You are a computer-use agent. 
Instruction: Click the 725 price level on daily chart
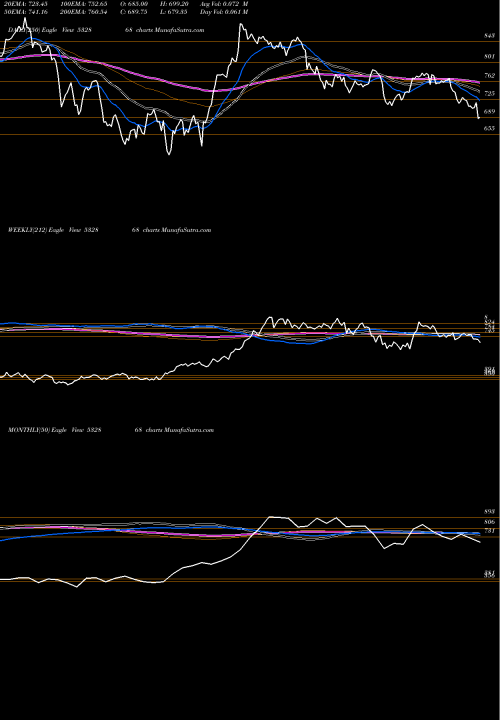(489, 93)
